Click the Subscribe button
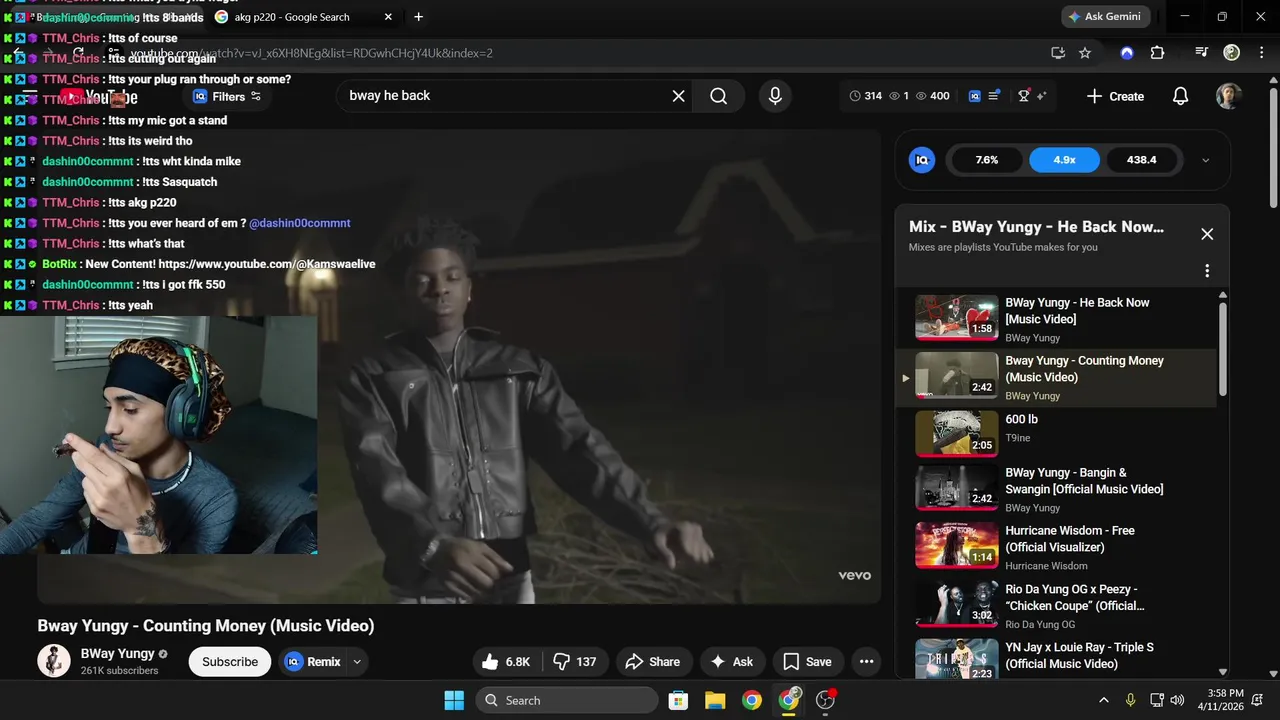Image resolution: width=1280 pixels, height=720 pixels. click(230, 662)
